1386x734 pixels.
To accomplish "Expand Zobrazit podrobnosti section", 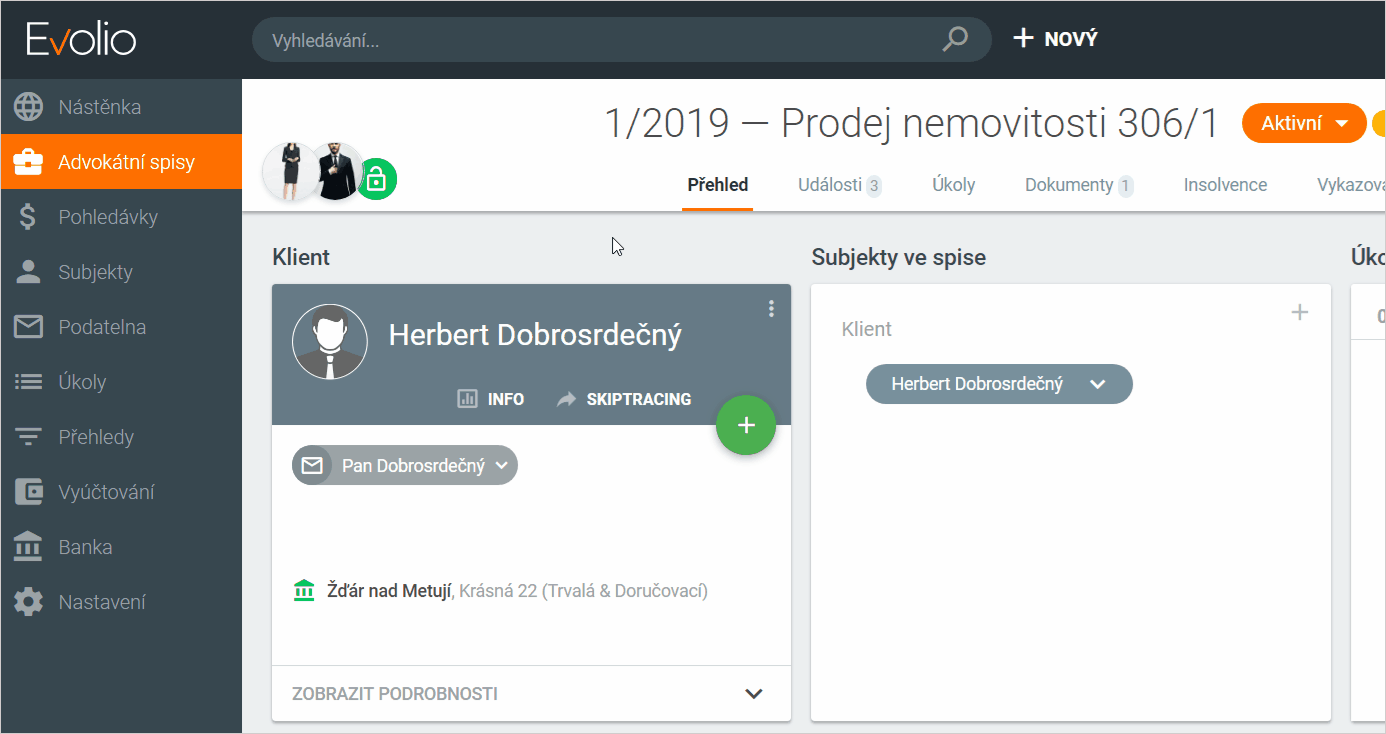I will tap(754, 694).
